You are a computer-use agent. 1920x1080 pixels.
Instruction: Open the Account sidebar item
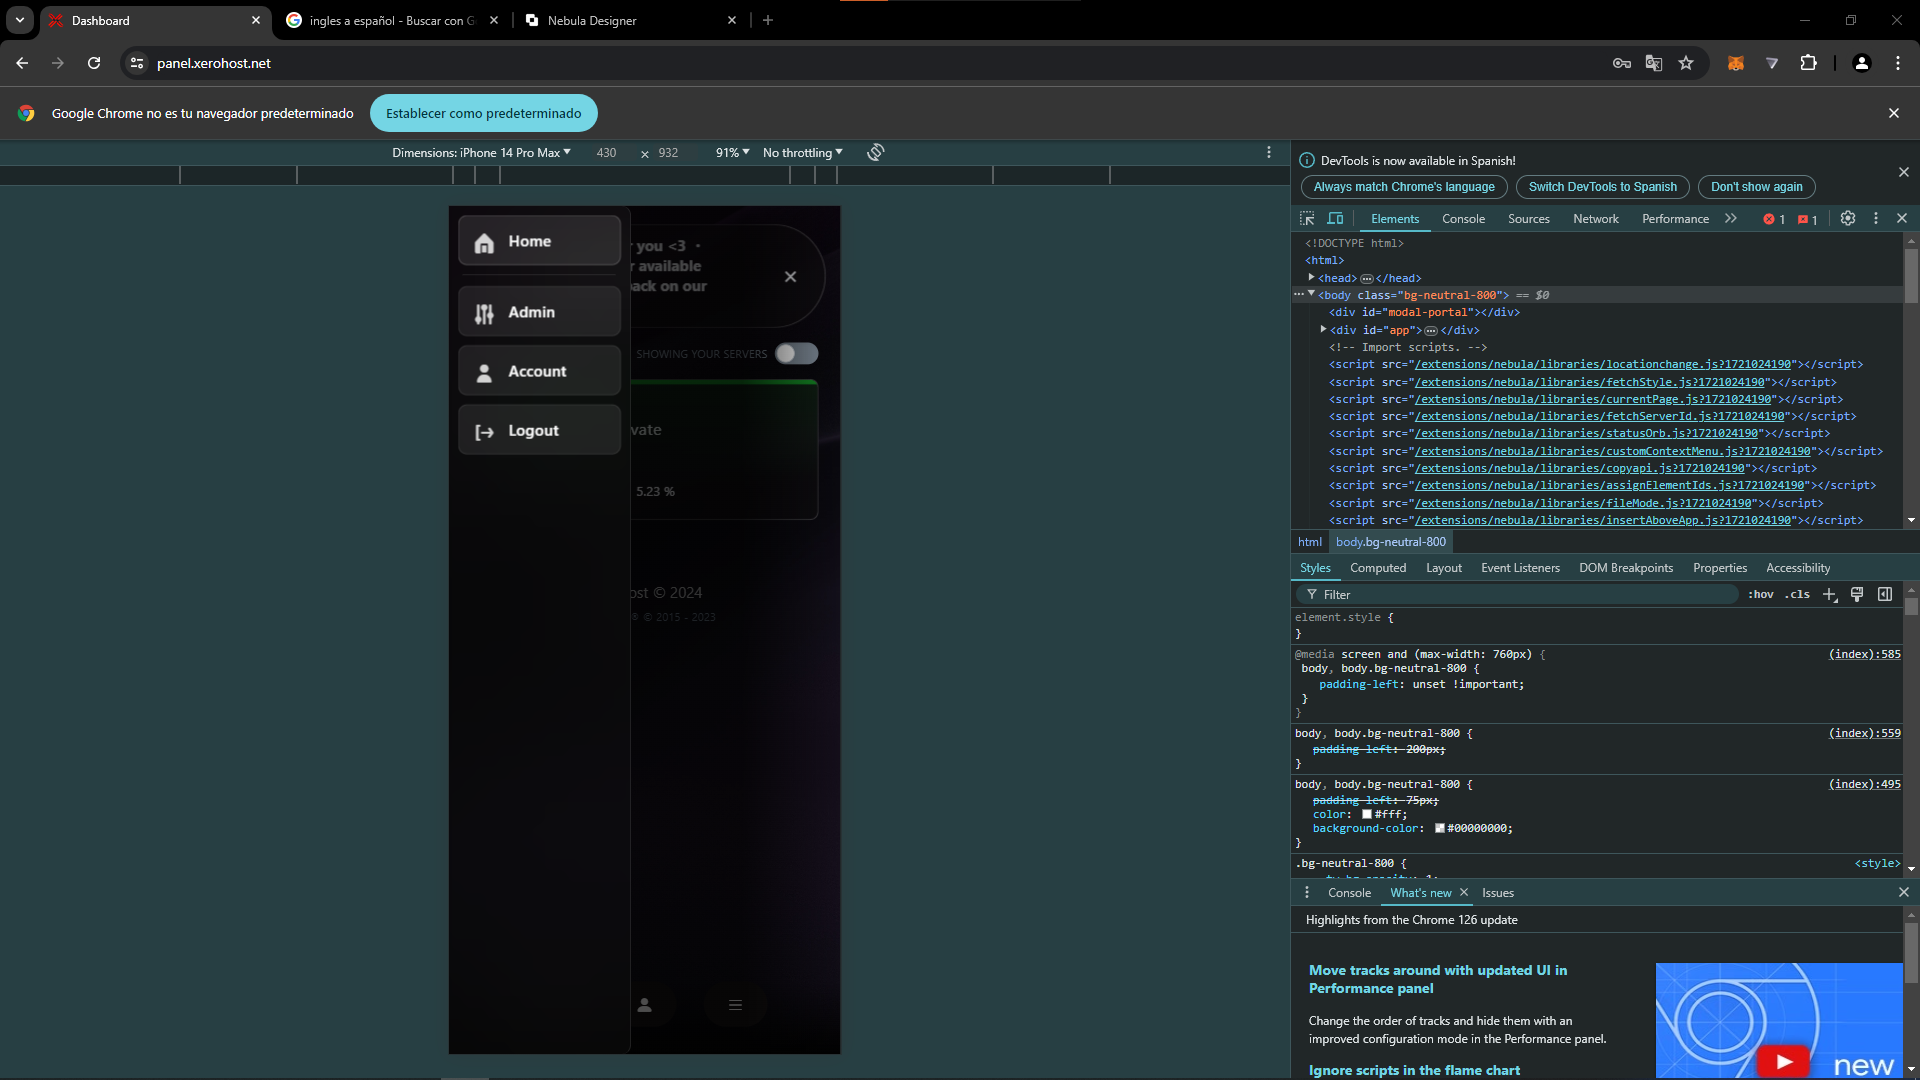tap(539, 371)
